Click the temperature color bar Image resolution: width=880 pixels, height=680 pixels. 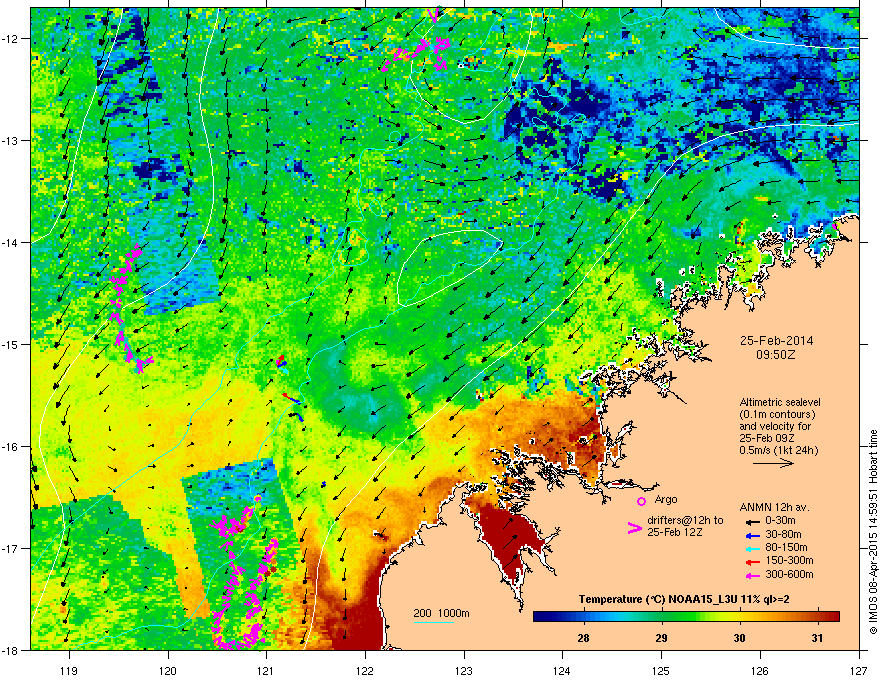(x=686, y=617)
